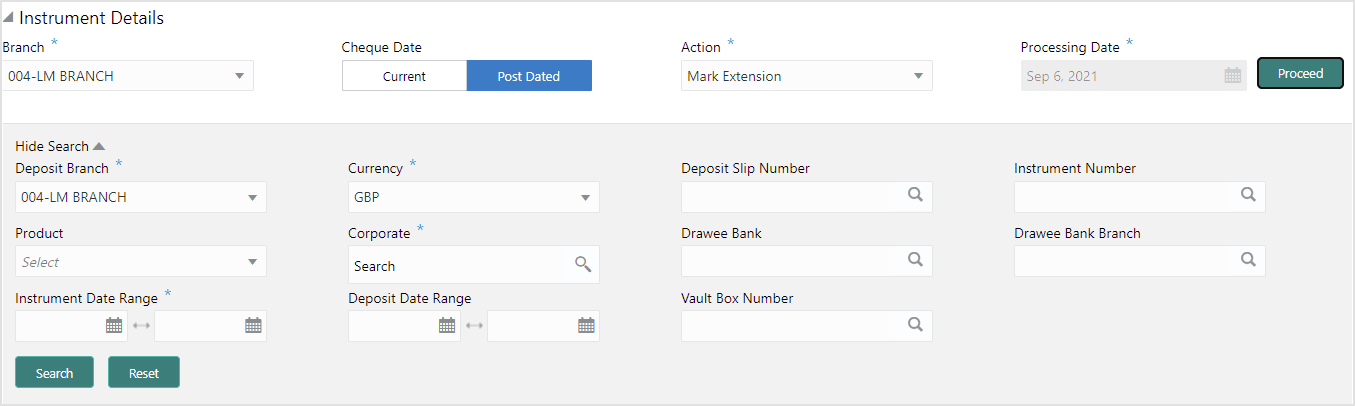Click the Deposit Slip Number search icon
Screen dimensions: 1355x406
(915, 195)
